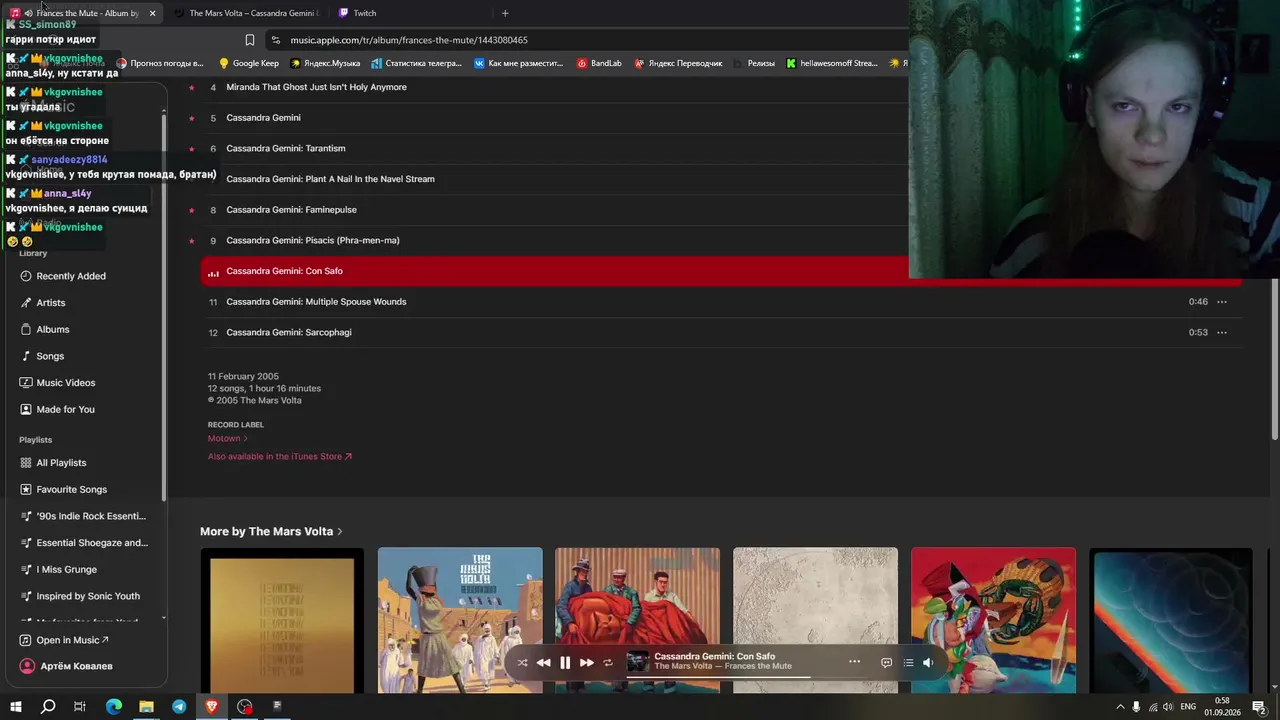Open the '90s Indie Rock Essentials playlist
This screenshot has width=1280, height=720.
[91, 516]
